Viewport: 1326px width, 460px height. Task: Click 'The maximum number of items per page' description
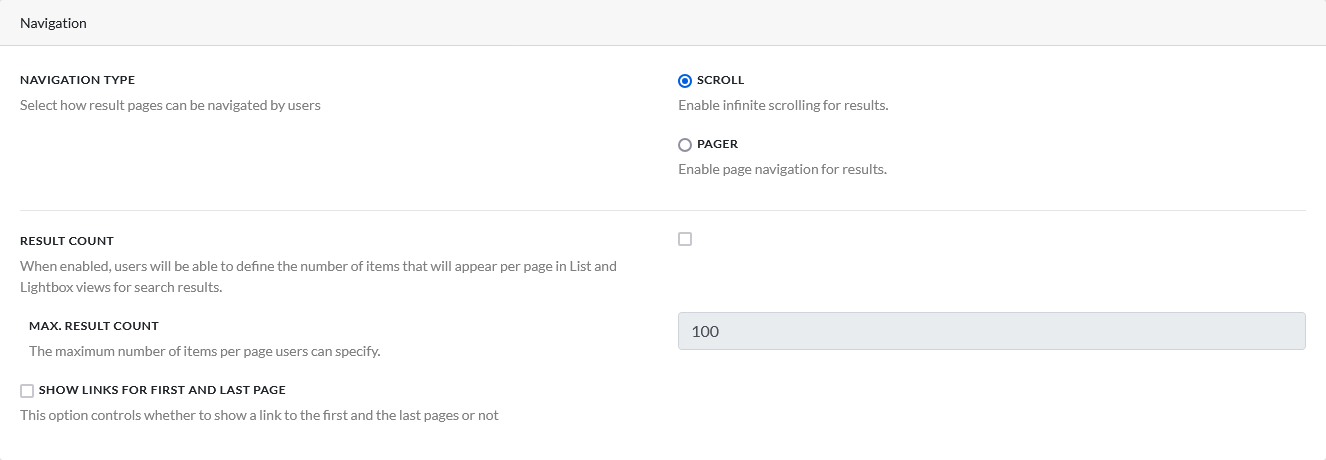204,351
